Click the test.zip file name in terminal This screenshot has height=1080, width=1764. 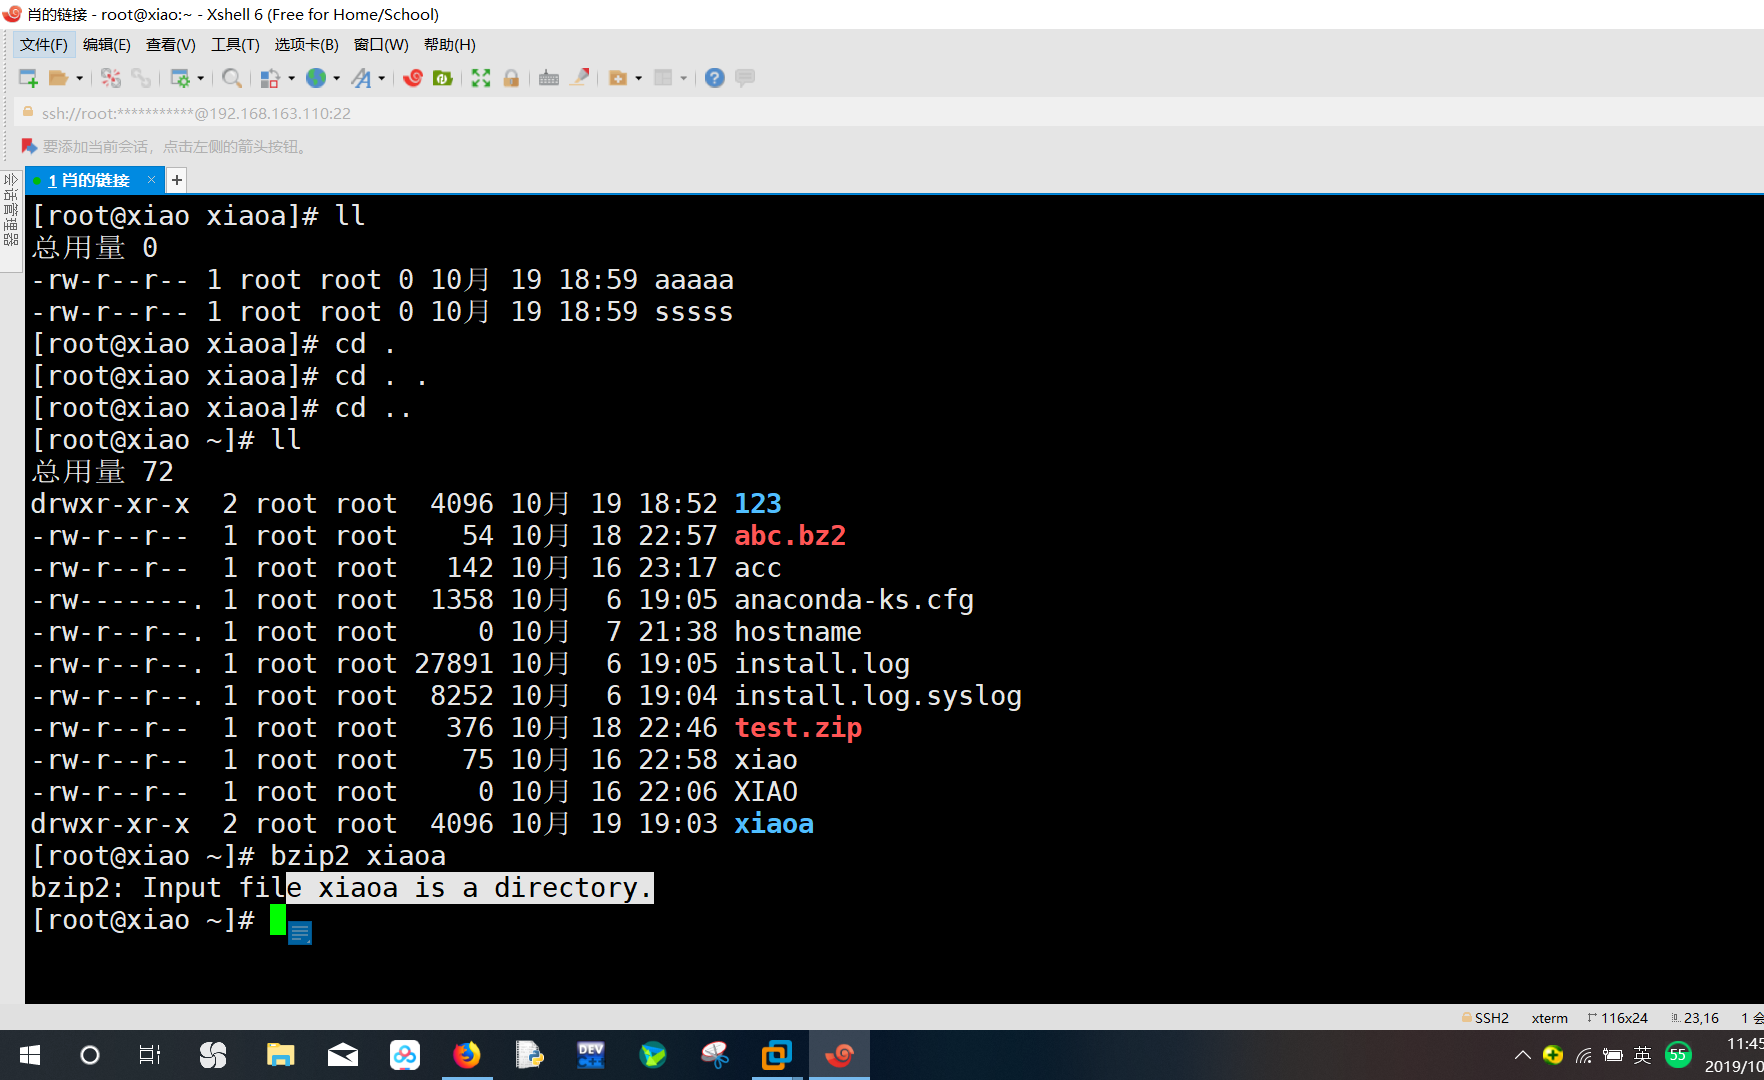click(798, 728)
